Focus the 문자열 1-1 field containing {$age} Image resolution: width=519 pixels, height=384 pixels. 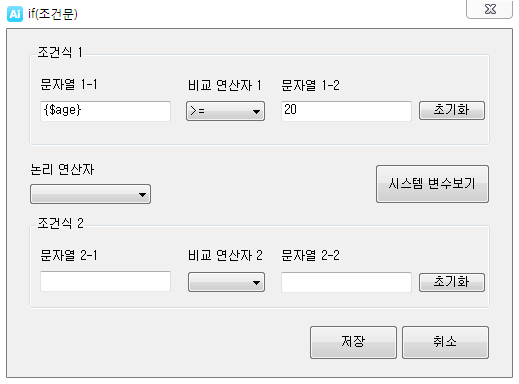pyautogui.click(x=105, y=111)
